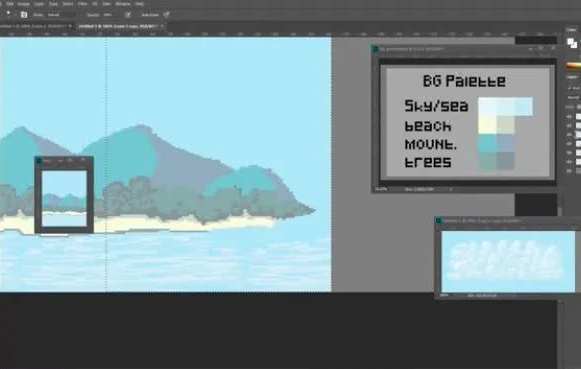Sample the rightmost Sky/sea swatch
This screenshot has height=369, width=581.
[524, 106]
